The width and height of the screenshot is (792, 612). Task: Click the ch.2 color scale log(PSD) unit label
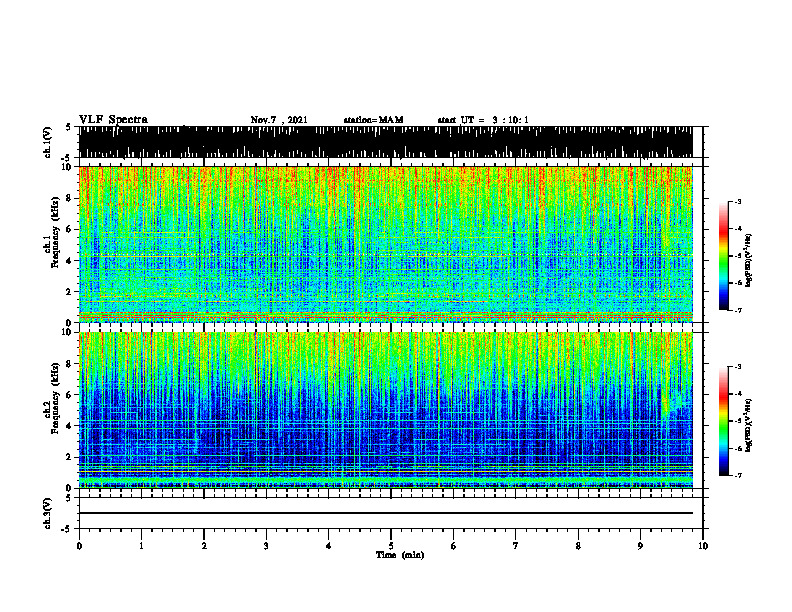pos(749,425)
